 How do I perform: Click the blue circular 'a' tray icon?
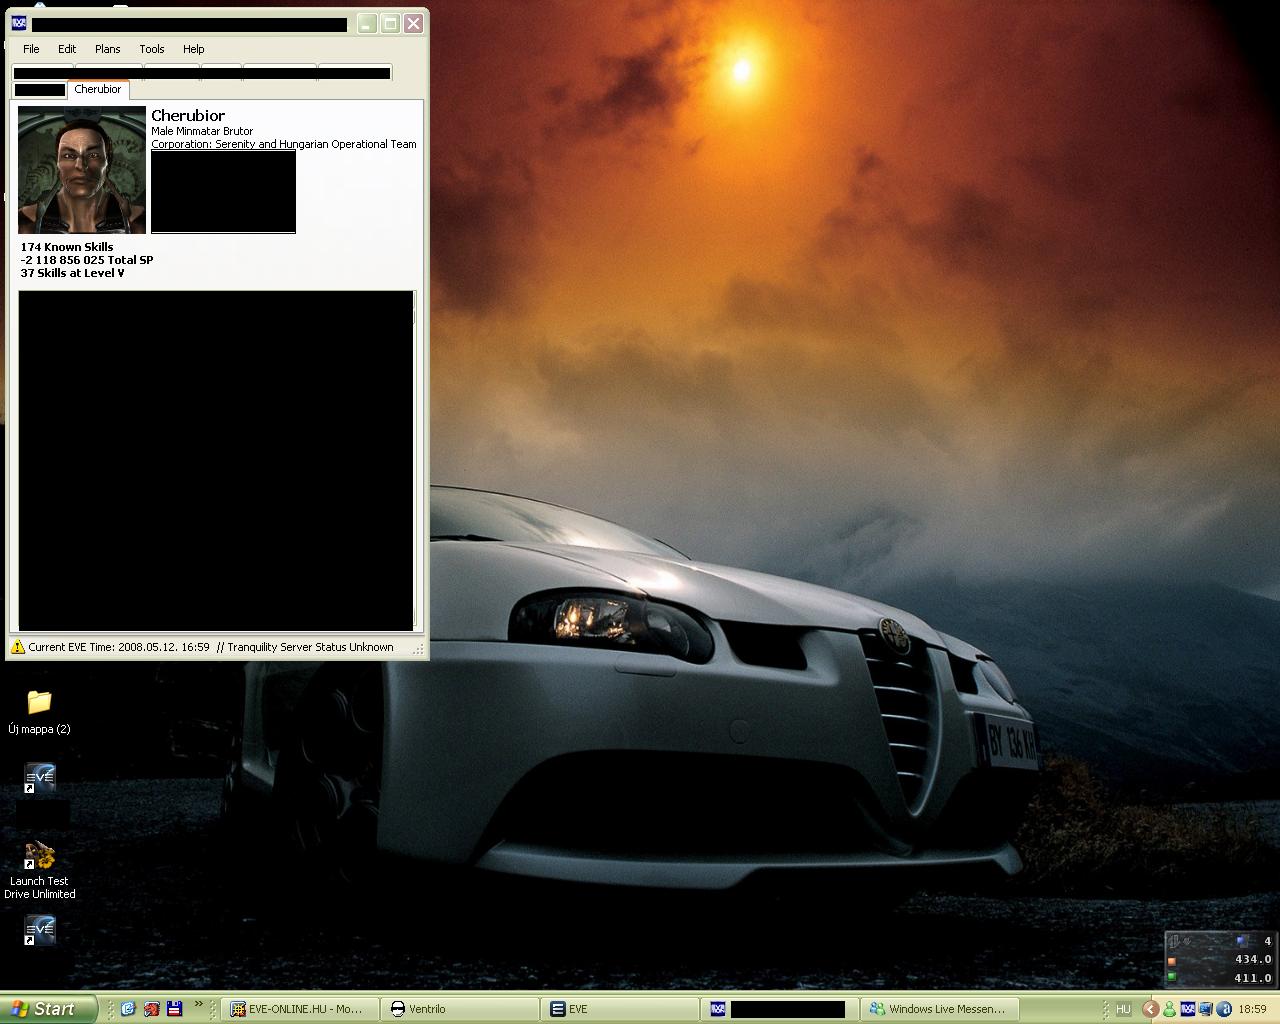point(1225,1009)
